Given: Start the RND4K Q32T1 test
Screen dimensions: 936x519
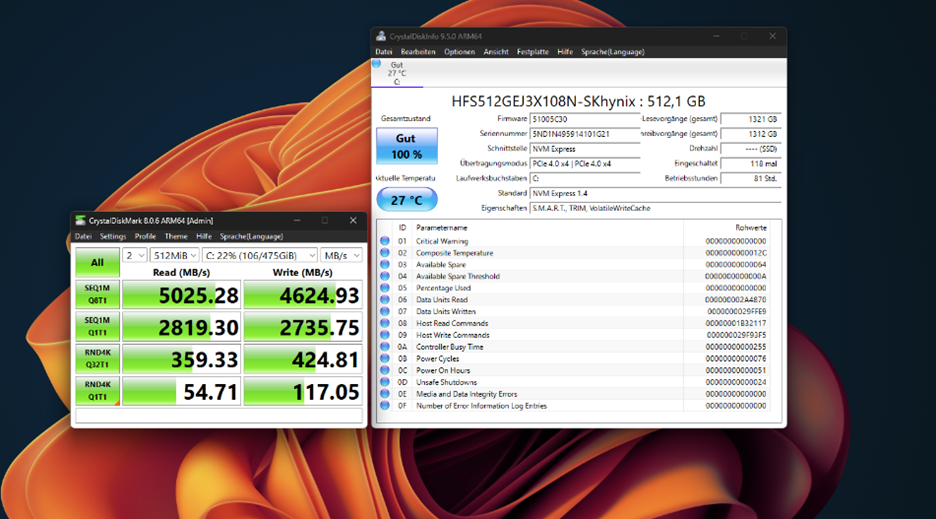Looking at the screenshot, I should pos(97,358).
